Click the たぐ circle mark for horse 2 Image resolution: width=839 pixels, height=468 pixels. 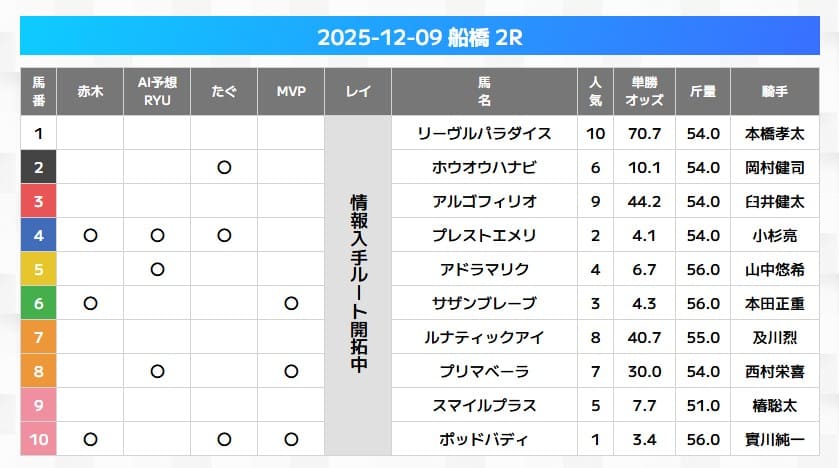point(224,167)
